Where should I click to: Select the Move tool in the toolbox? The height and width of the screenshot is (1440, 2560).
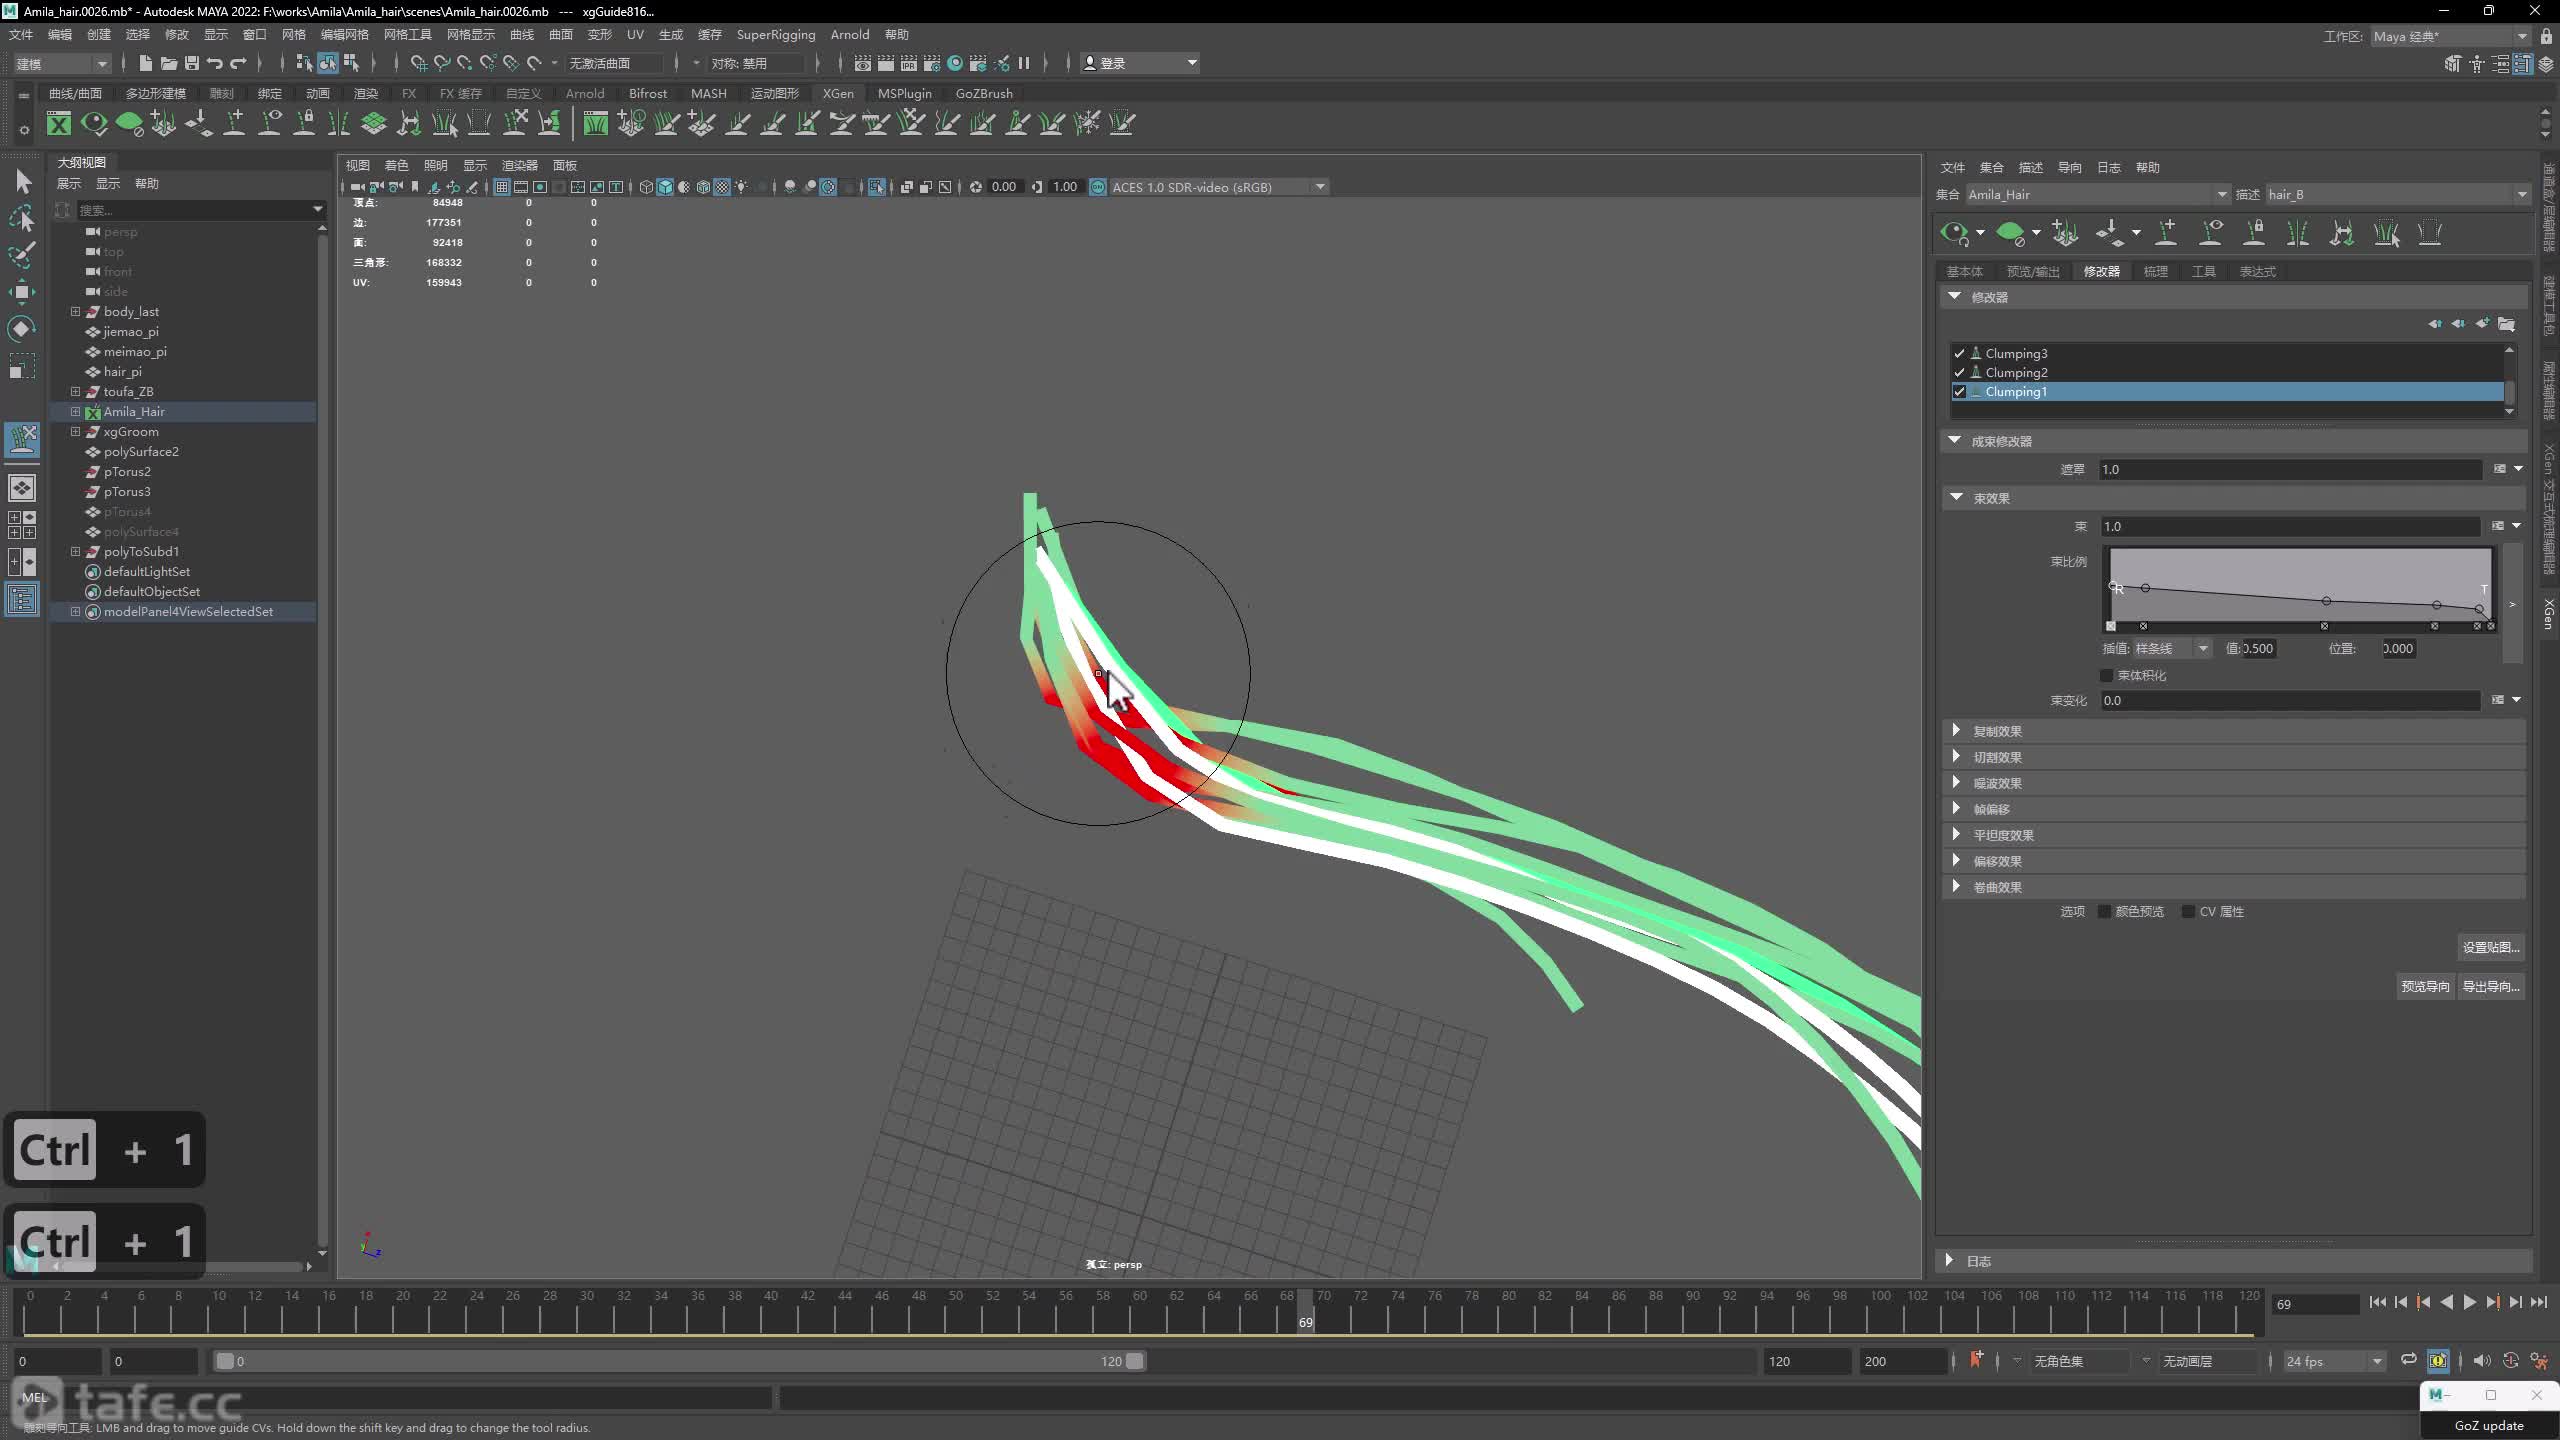(22, 292)
